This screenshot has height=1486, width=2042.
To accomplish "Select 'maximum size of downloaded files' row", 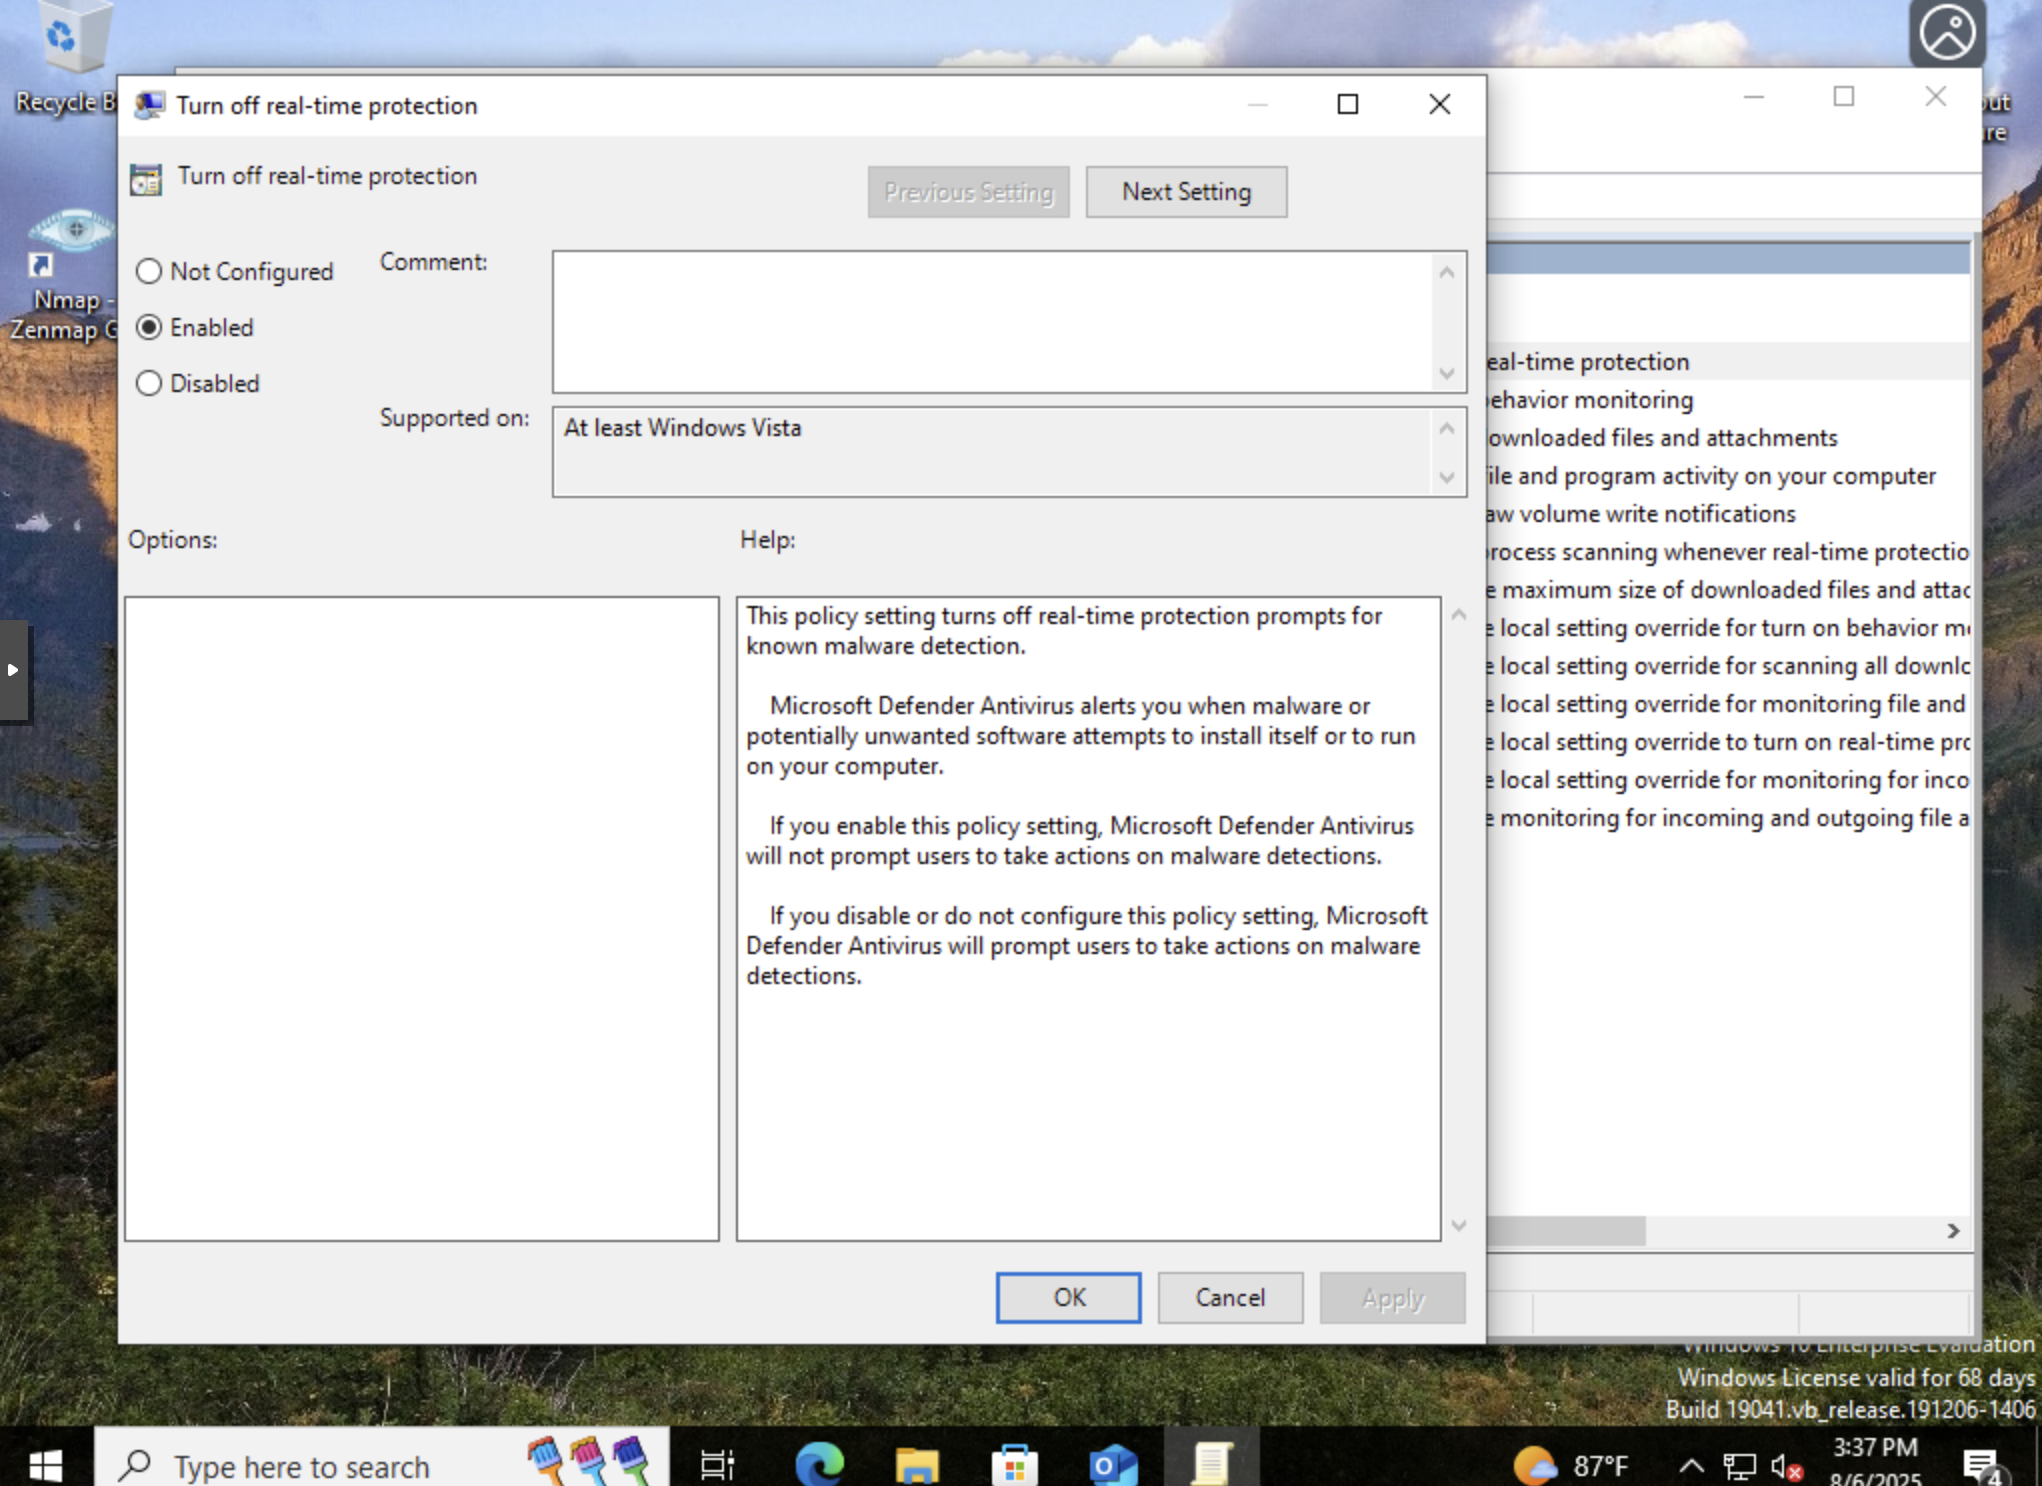I will [x=1728, y=590].
